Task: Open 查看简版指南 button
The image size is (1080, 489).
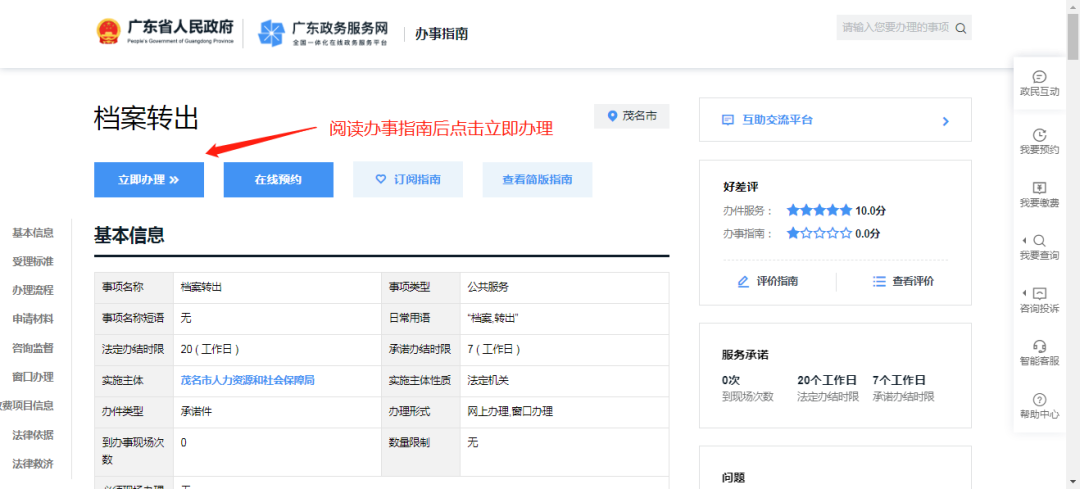Action: [x=537, y=180]
